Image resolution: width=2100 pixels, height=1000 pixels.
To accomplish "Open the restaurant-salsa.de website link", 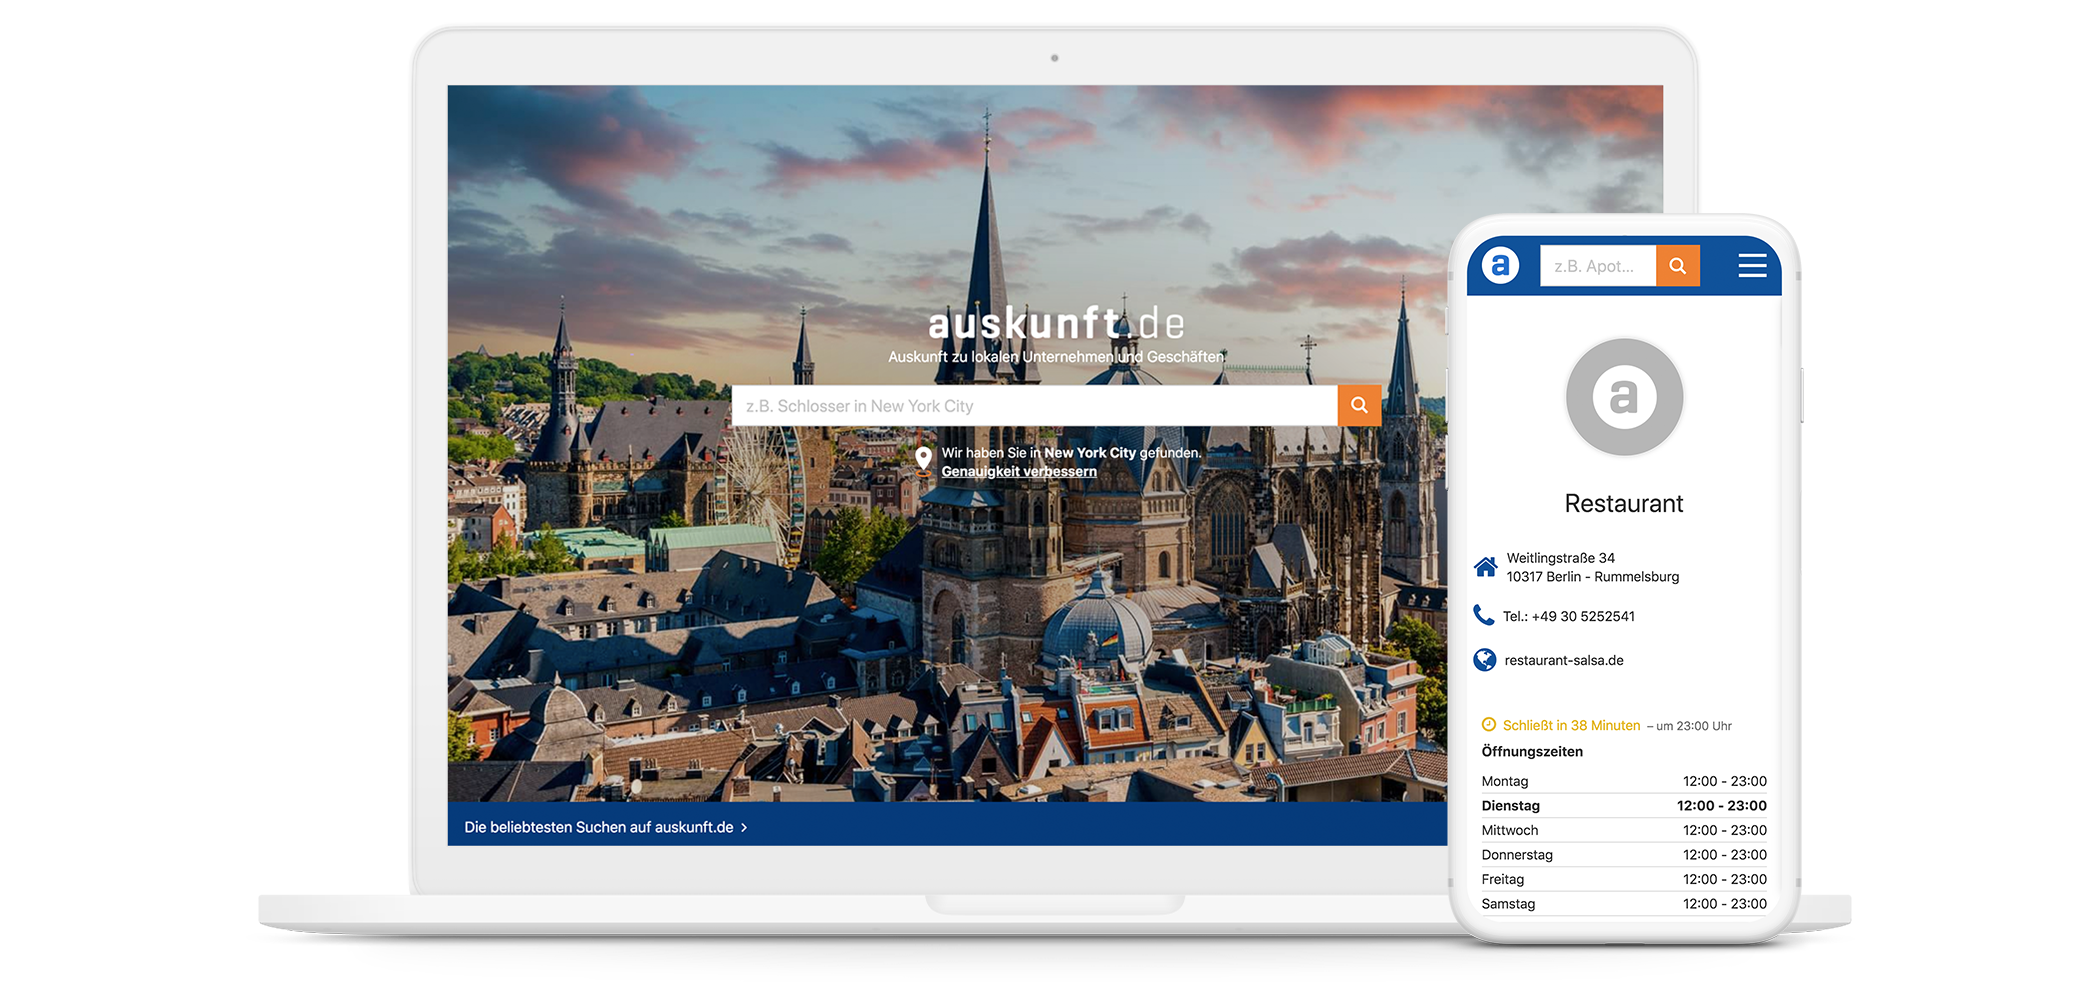I will pos(1564,660).
